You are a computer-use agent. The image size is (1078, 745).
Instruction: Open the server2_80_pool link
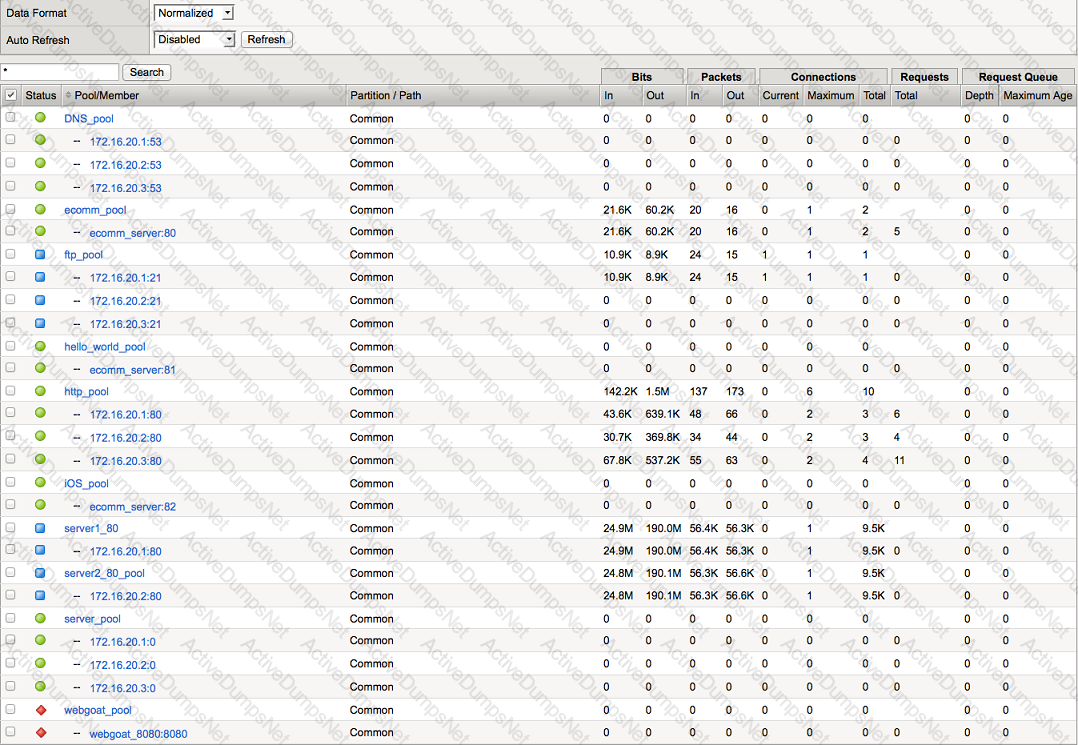[104, 574]
